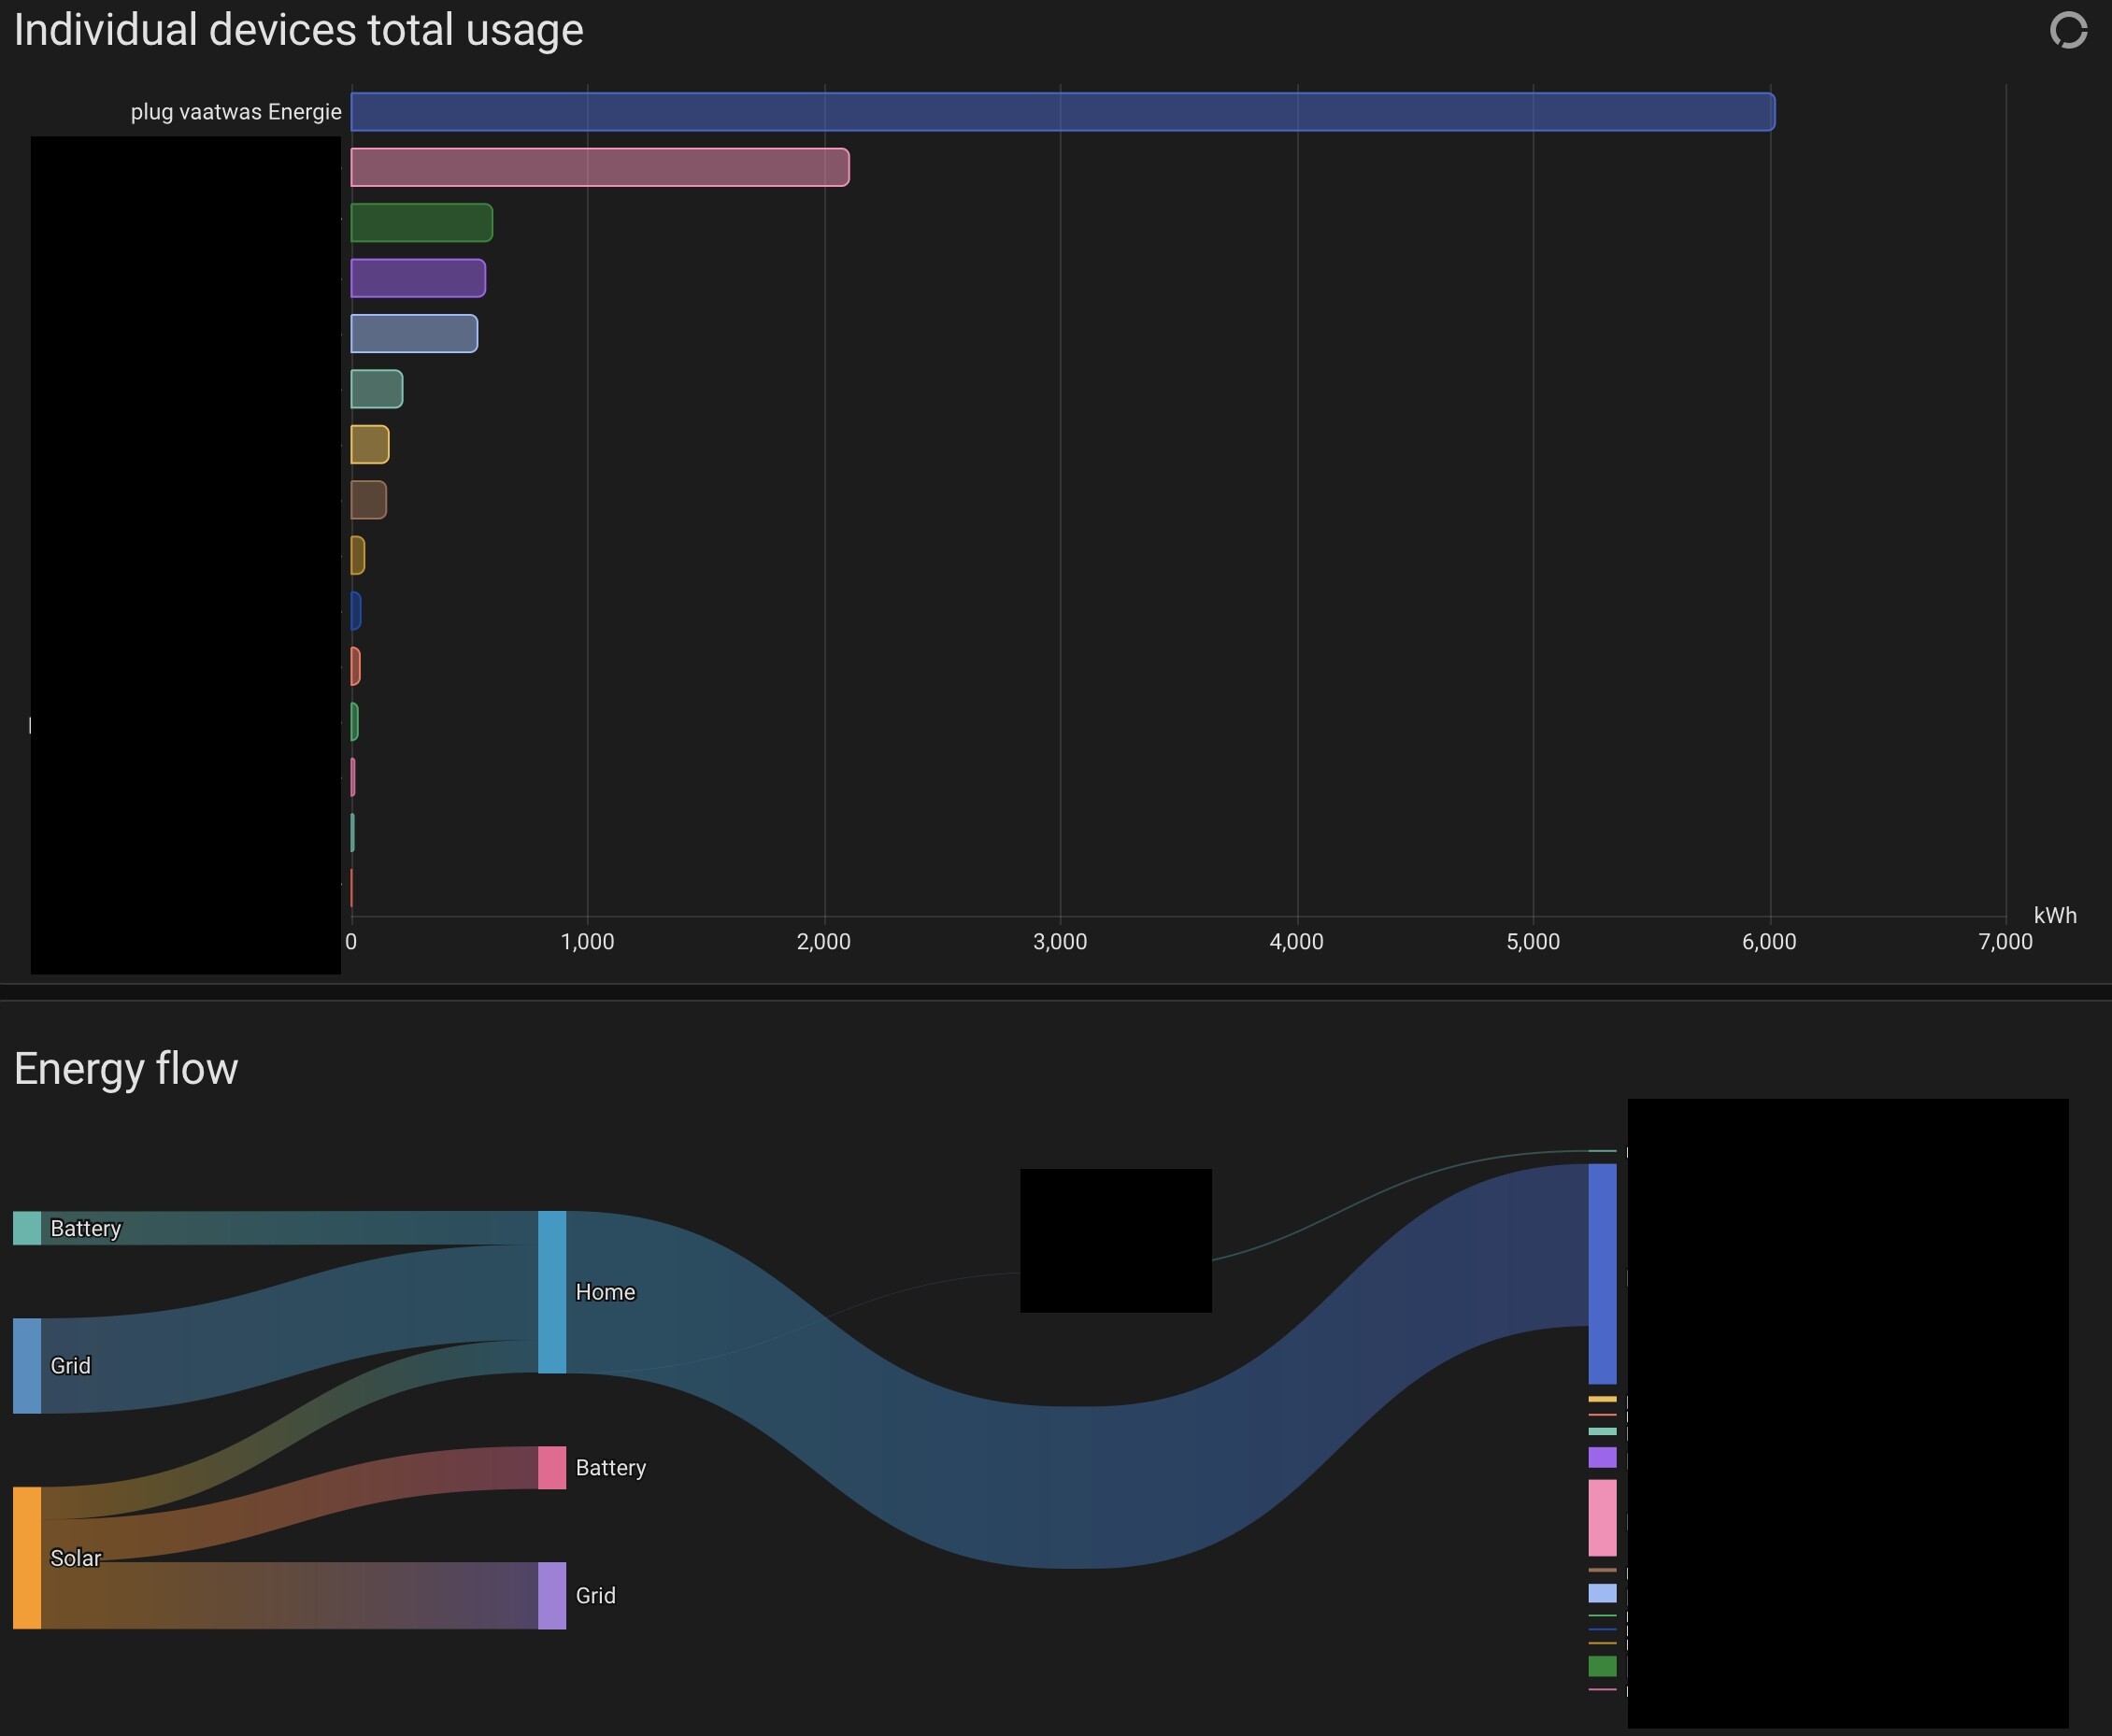Click the plug vaatwas Energie blue bar
This screenshot has height=1736, width=2112.
click(x=1062, y=112)
